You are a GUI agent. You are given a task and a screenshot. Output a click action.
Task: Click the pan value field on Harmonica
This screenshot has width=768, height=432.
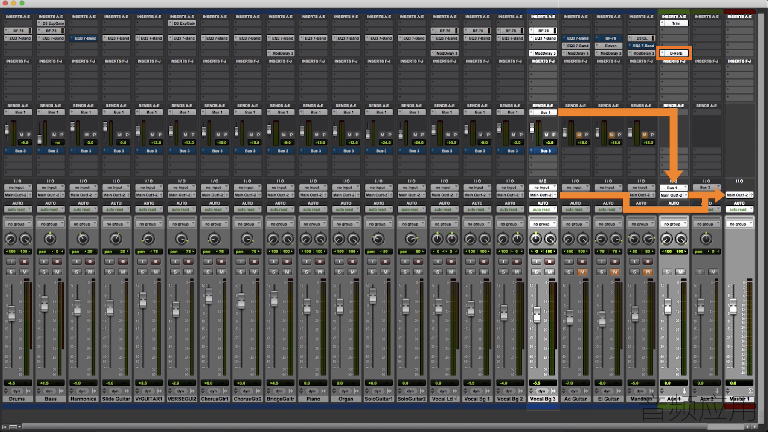point(83,251)
